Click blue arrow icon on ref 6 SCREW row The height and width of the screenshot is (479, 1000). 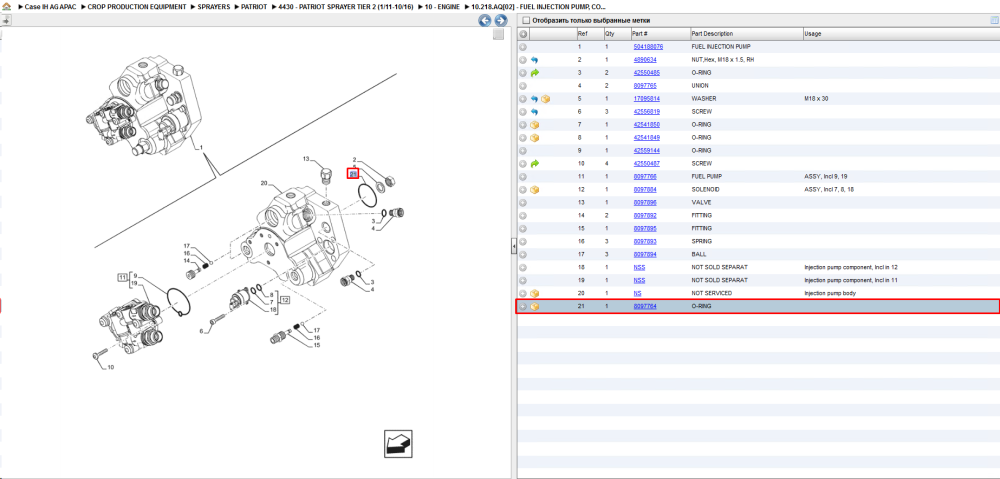click(x=534, y=112)
